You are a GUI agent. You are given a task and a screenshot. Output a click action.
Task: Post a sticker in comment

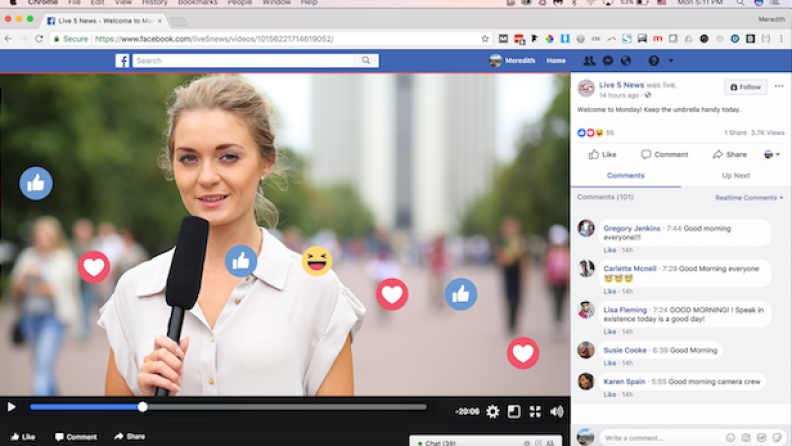(777, 437)
